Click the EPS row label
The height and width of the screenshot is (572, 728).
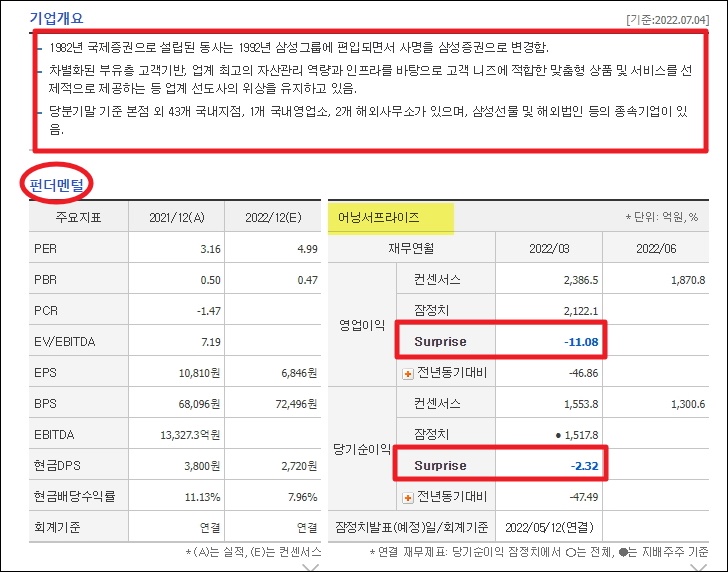(45, 372)
